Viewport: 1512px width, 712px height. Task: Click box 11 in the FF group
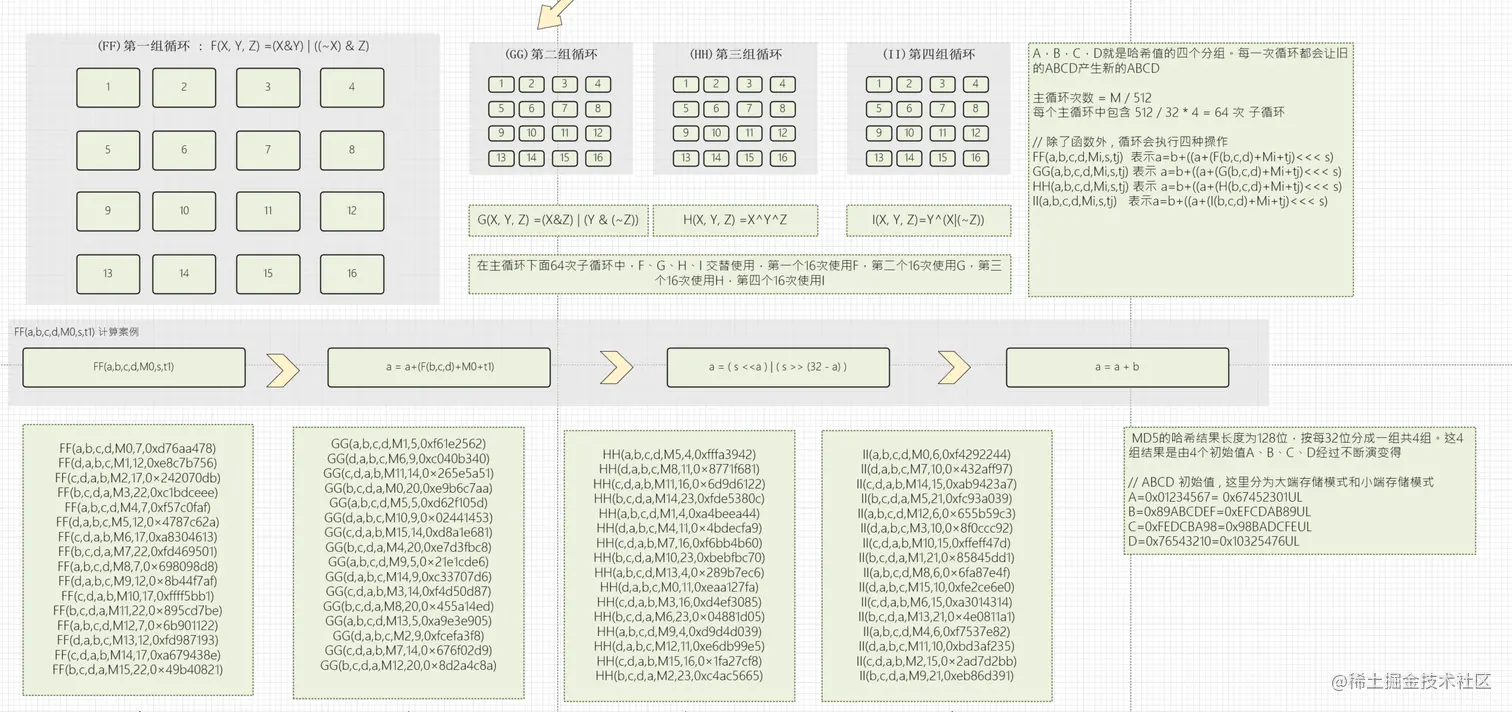pos(268,211)
